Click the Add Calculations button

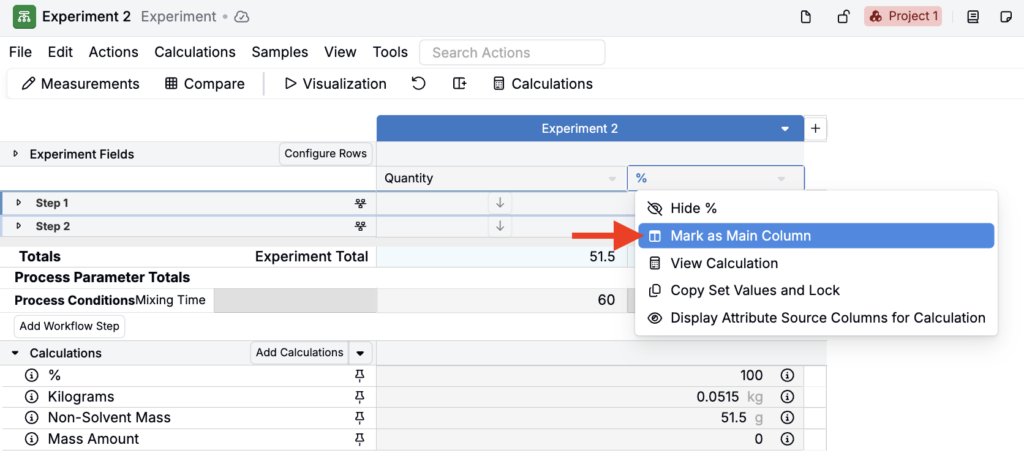point(300,353)
